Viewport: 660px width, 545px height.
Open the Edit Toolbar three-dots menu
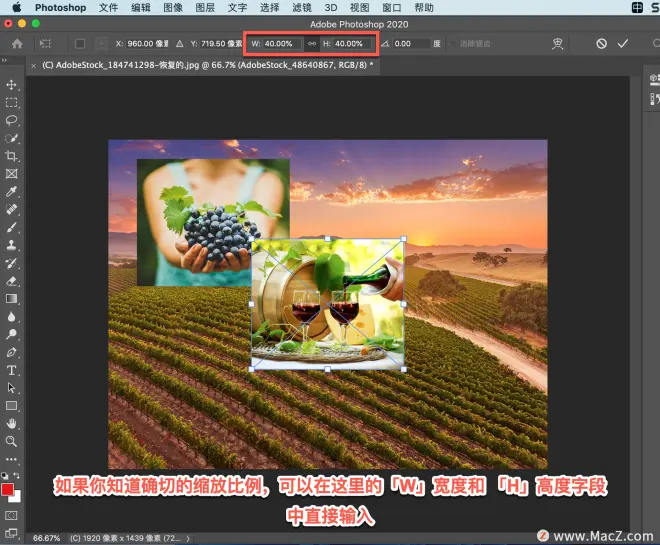11,459
